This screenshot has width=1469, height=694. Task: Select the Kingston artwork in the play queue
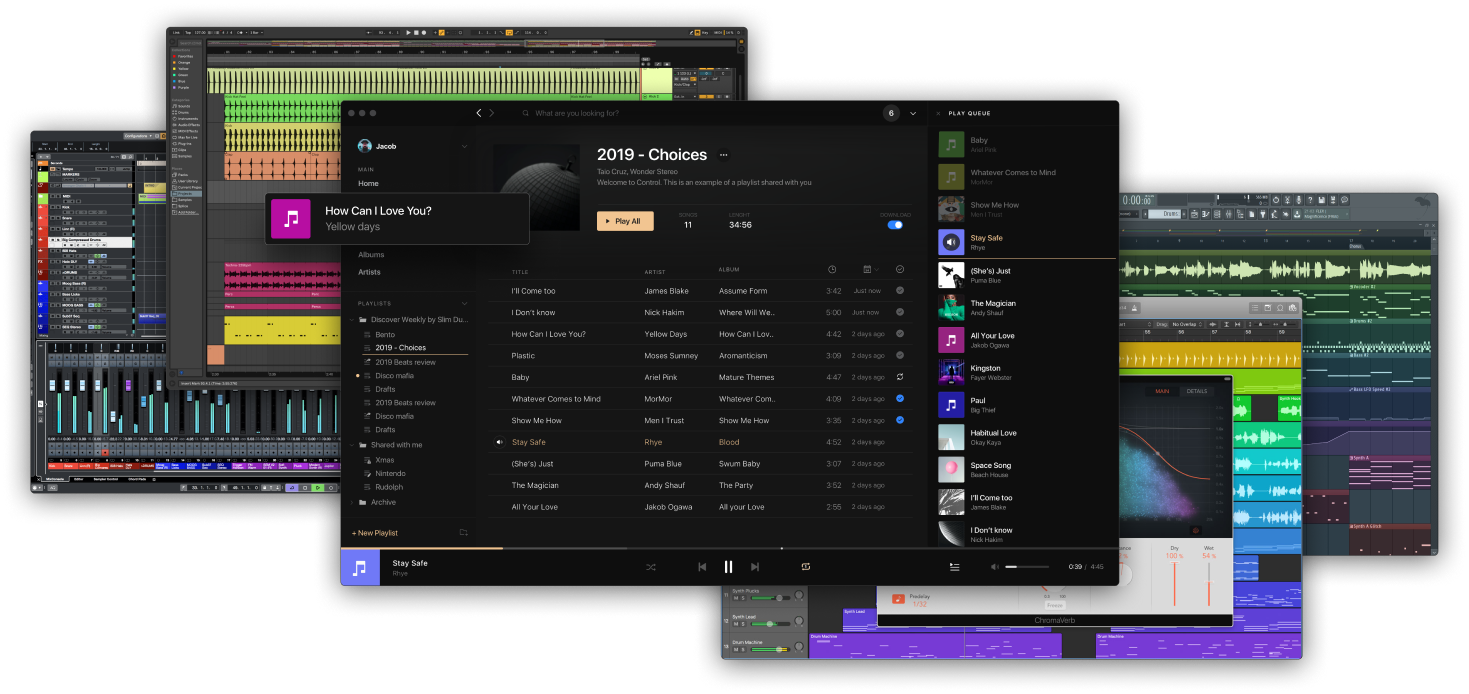click(x=951, y=372)
